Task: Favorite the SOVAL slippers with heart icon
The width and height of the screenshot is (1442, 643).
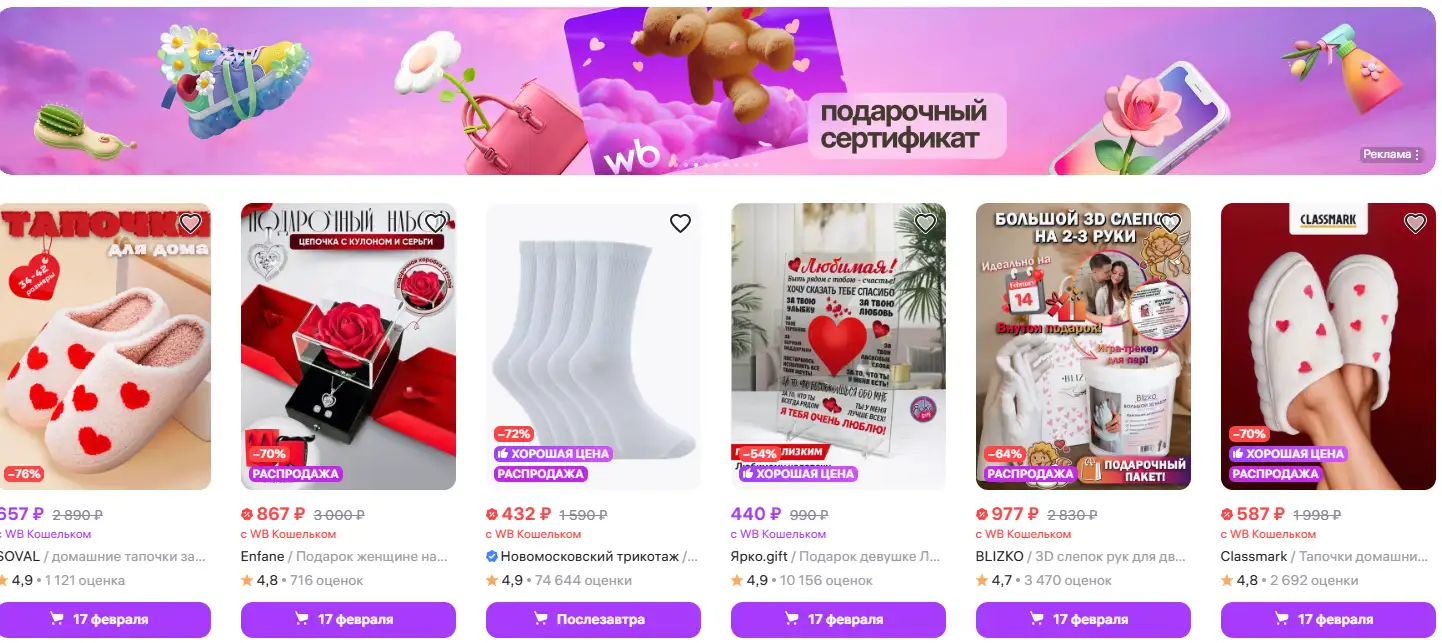Action: click(x=190, y=223)
